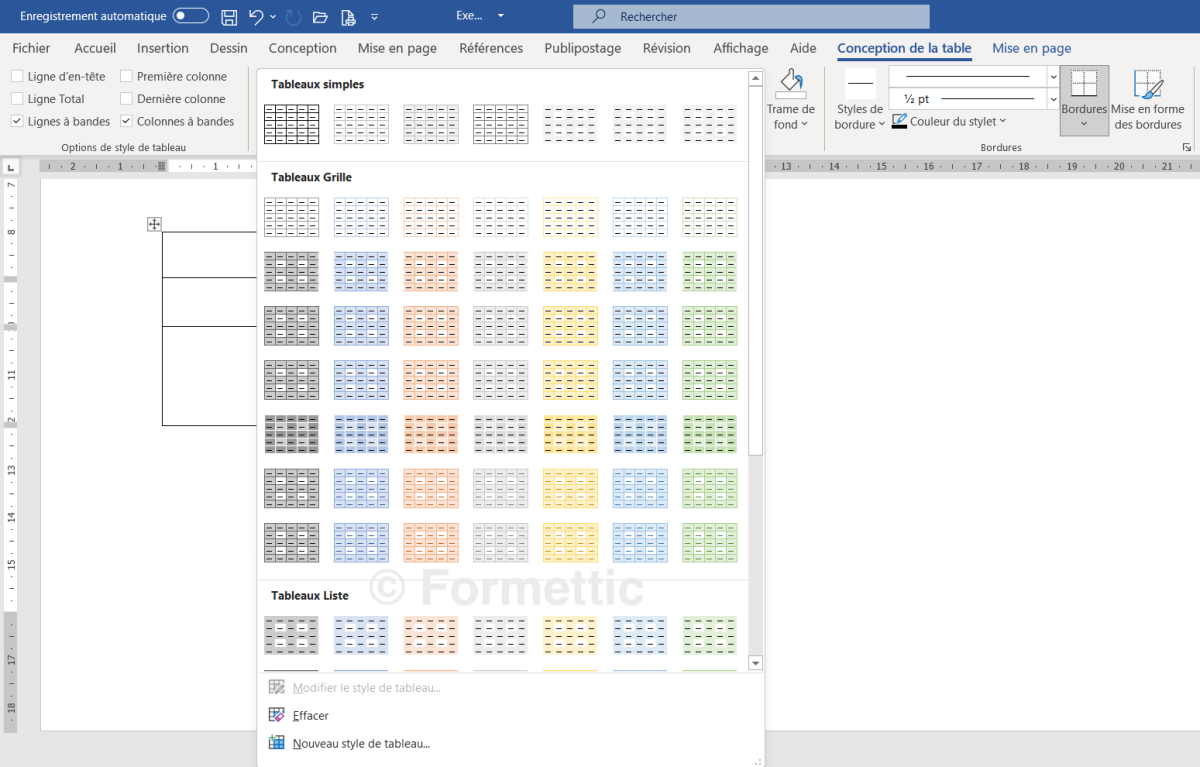
Task: Click the Save icon in title bar
Action: (229, 17)
